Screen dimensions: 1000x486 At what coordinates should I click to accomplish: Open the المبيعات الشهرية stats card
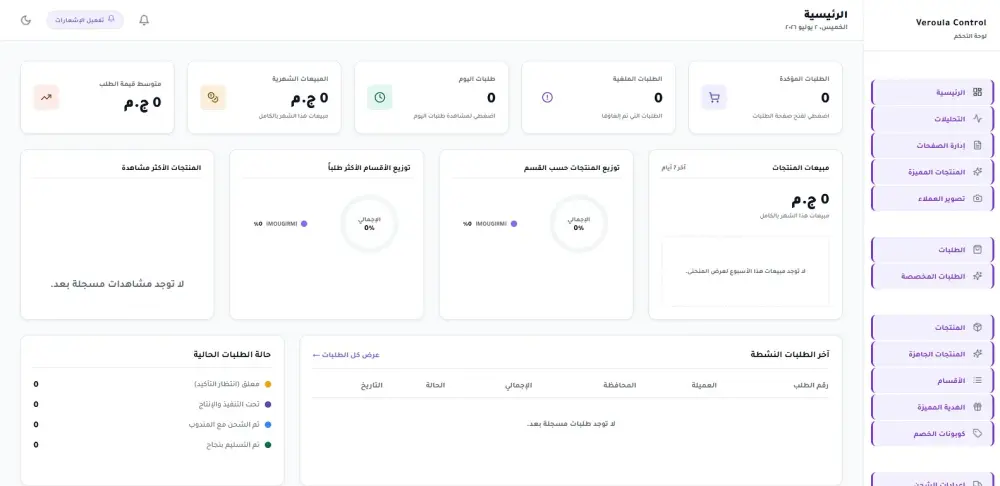pyautogui.click(x=264, y=98)
